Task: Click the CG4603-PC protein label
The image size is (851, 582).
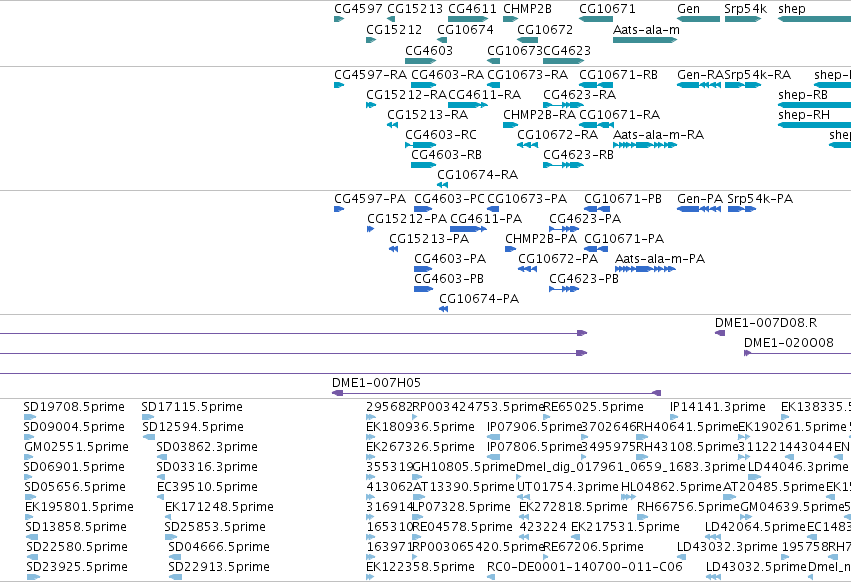Action: coord(449,199)
